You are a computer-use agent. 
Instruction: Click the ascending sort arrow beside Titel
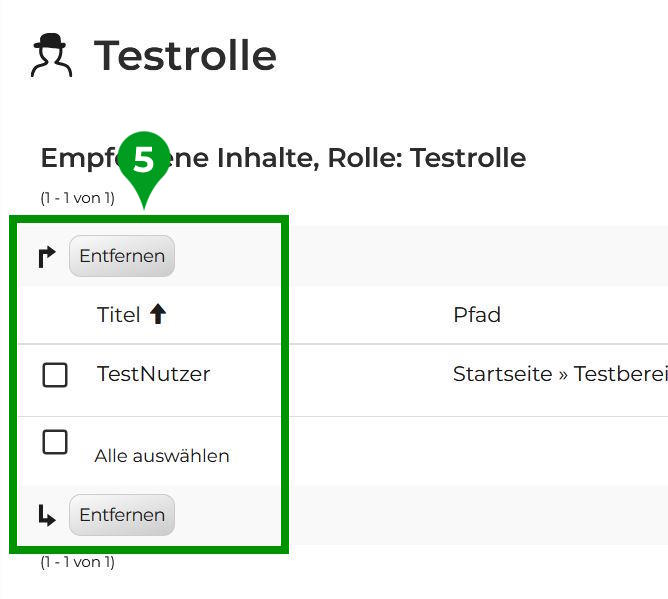[158, 314]
